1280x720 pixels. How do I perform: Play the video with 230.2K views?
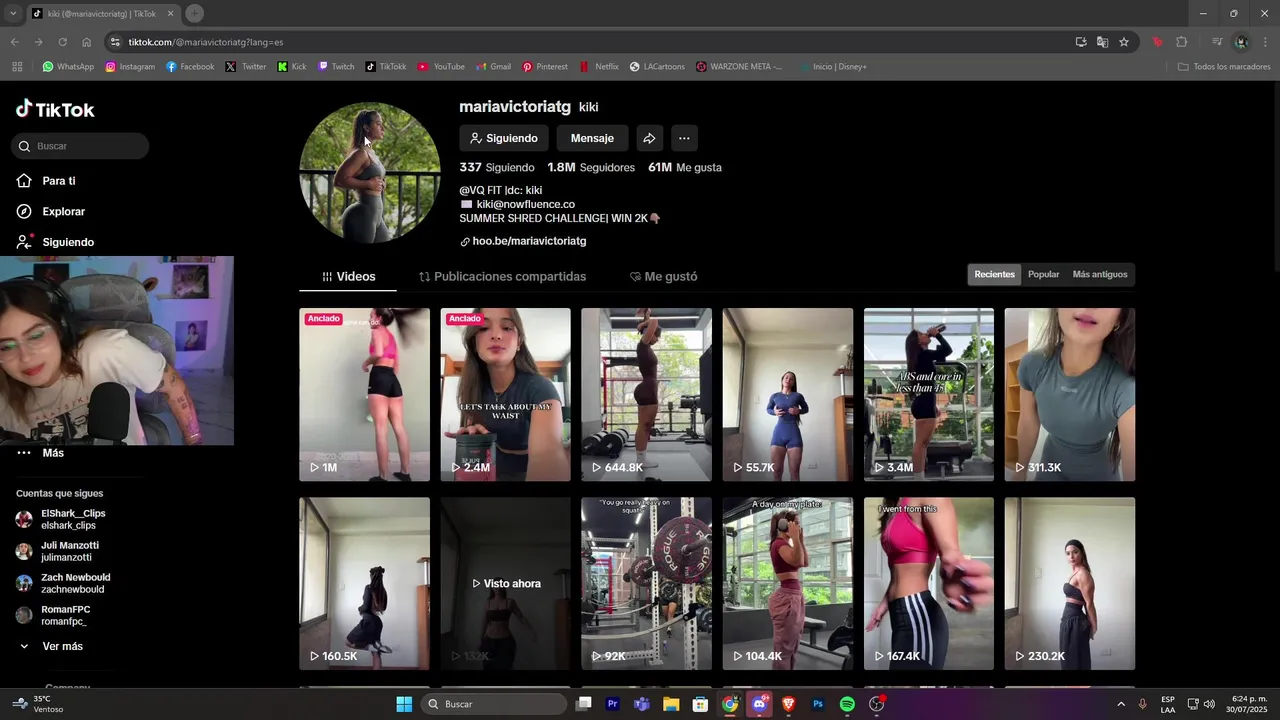[1070, 583]
